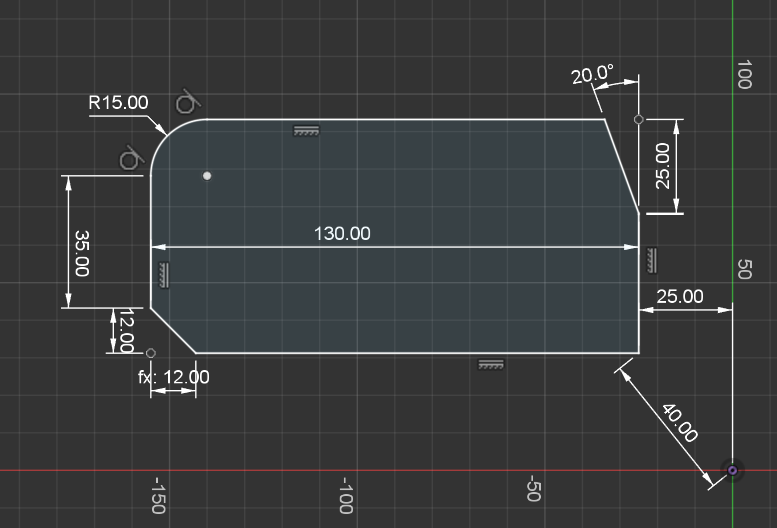Click the vertical constraint glyph on left edge
The width and height of the screenshot is (777, 528).
(163, 274)
